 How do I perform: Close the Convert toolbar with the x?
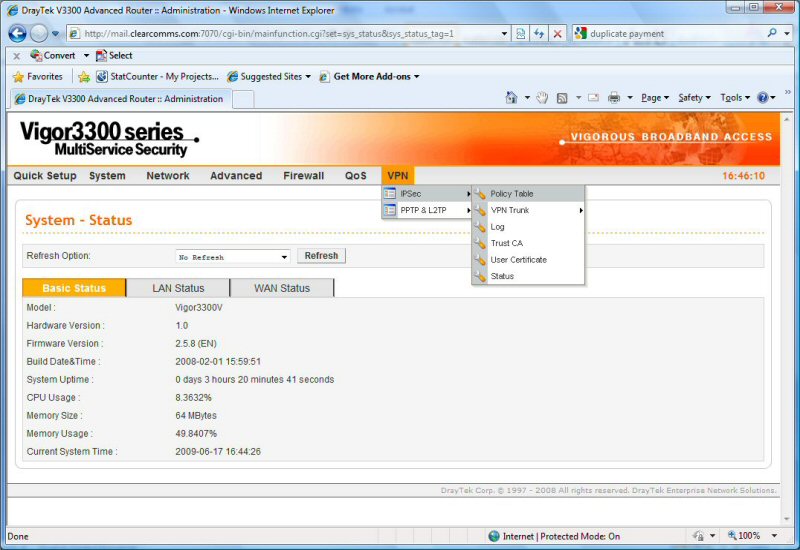(17, 56)
